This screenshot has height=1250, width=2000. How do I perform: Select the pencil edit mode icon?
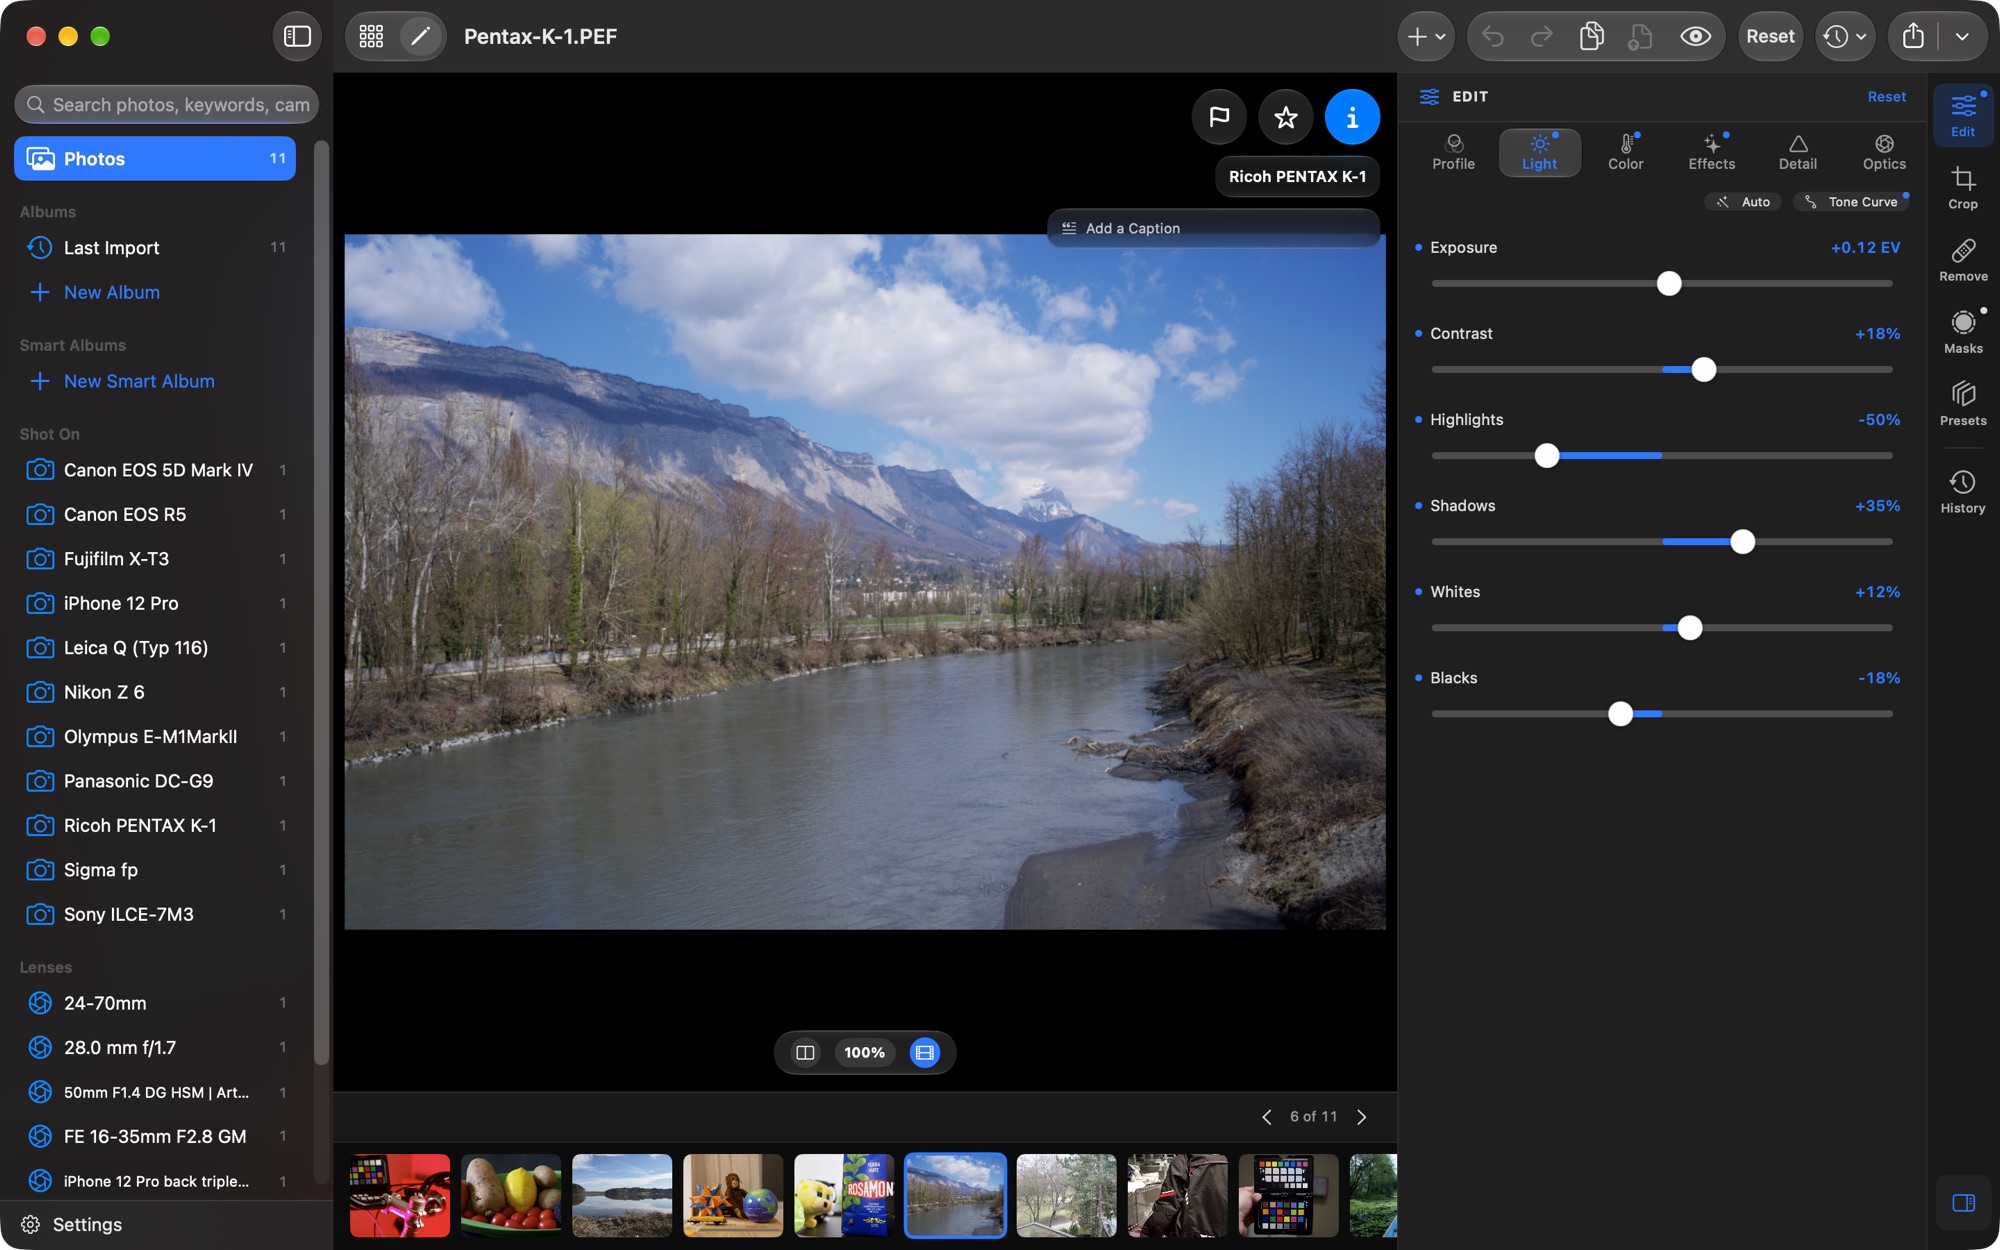coord(421,36)
